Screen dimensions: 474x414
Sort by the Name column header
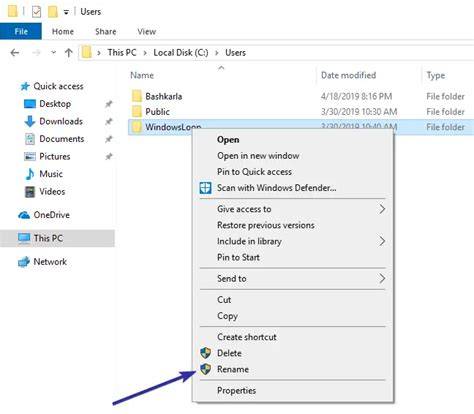click(142, 75)
